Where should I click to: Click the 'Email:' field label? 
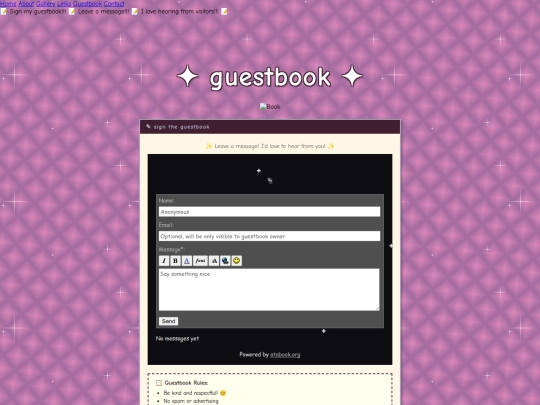coord(166,225)
